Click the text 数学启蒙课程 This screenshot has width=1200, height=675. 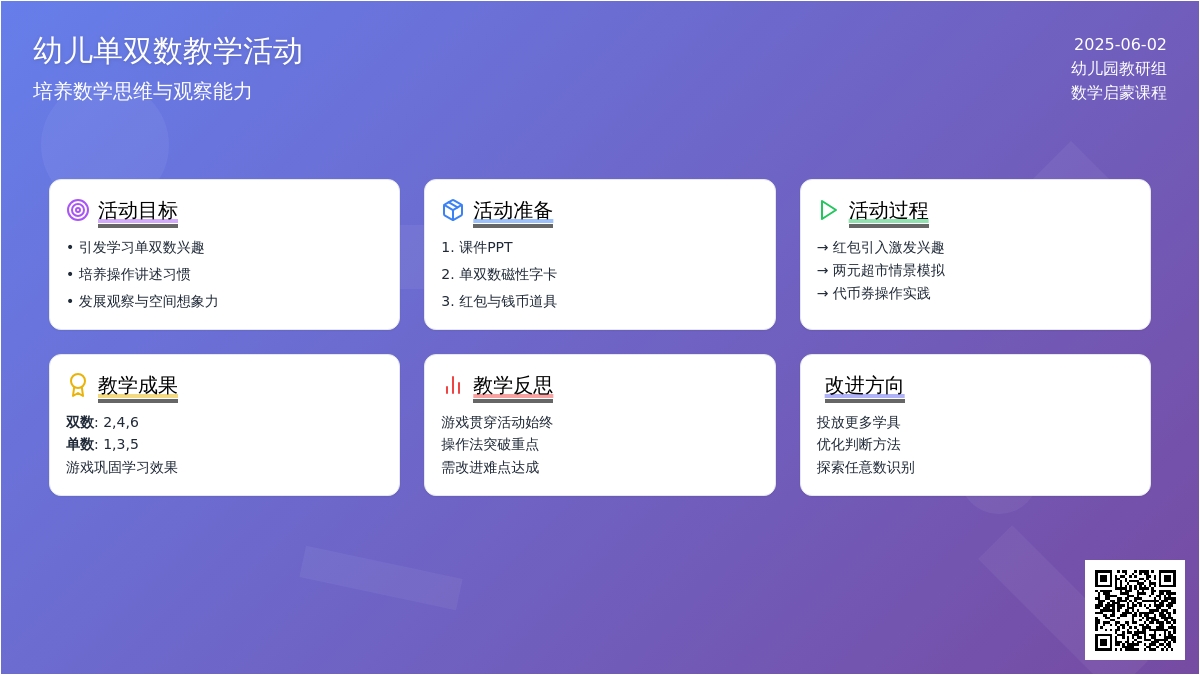click(x=1119, y=92)
